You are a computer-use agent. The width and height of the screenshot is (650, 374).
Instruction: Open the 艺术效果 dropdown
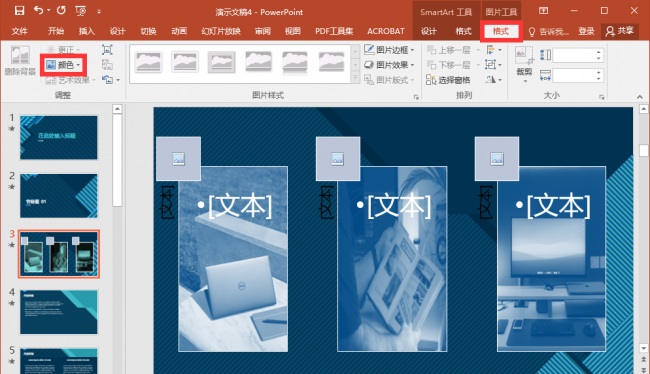tap(70, 80)
